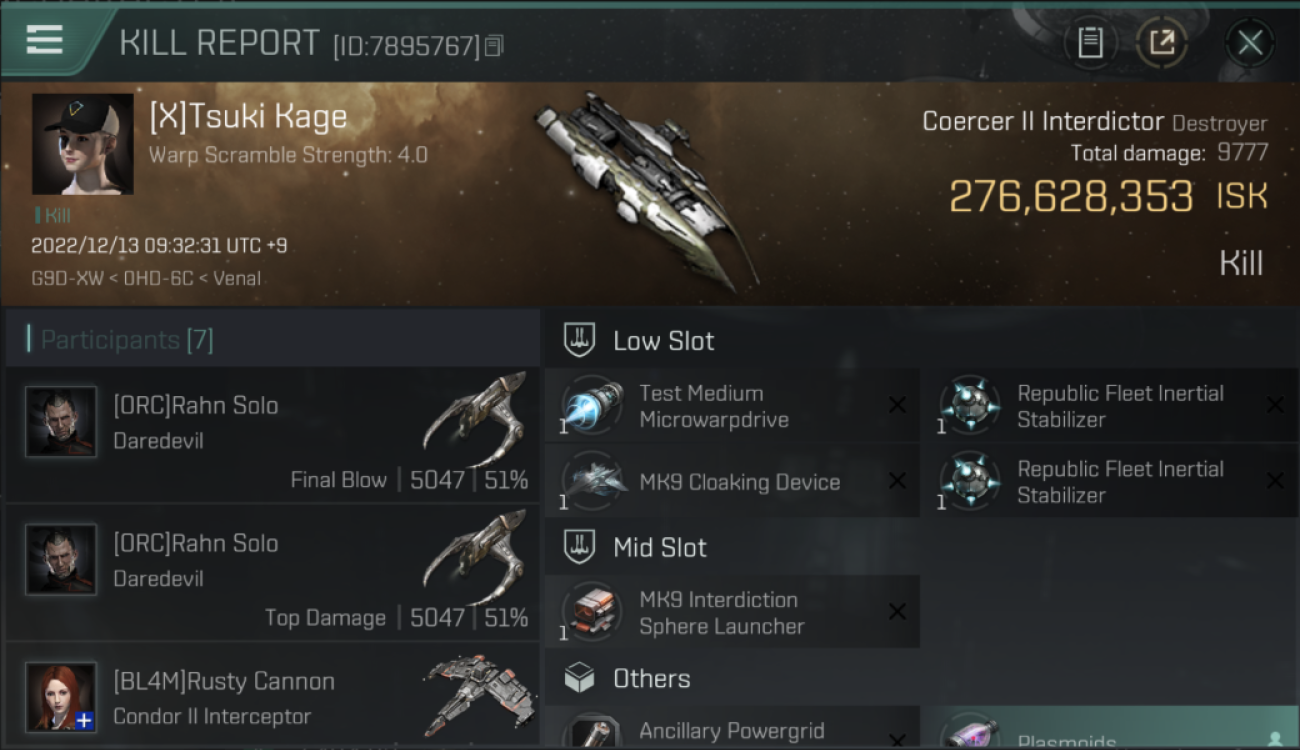Select Rahn Solo Final Blow entry
The image size is (1300, 750).
pyautogui.click(x=272, y=435)
